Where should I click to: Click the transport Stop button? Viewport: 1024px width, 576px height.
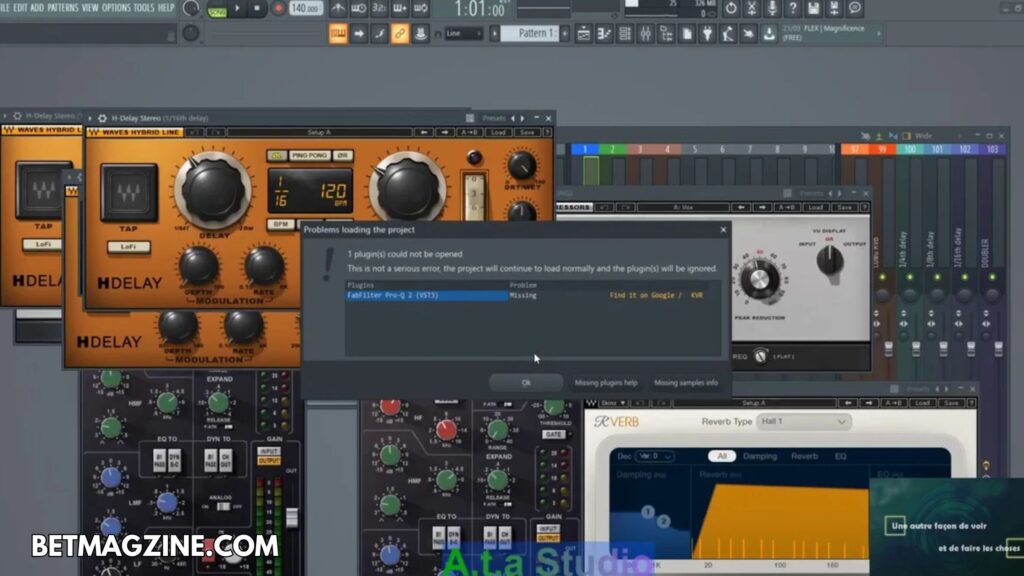pos(257,8)
